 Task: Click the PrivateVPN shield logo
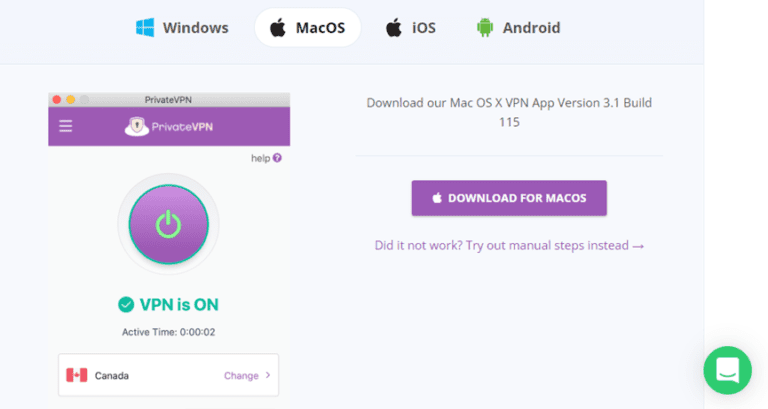[137, 126]
